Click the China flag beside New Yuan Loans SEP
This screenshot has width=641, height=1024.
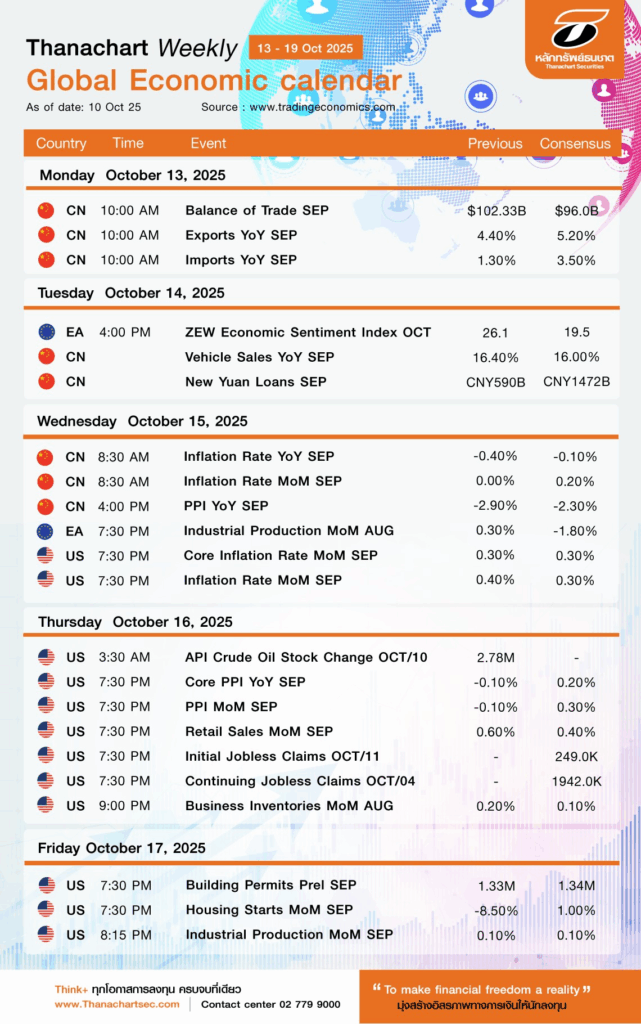[x=46, y=381]
